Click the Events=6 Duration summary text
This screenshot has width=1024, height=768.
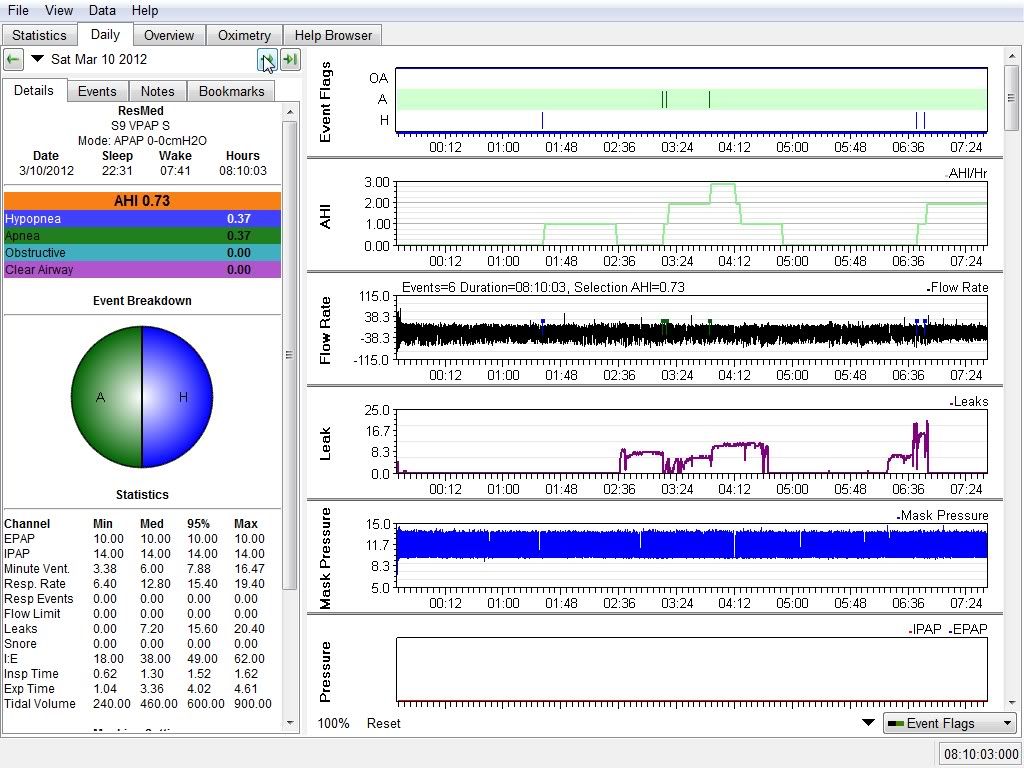pyautogui.click(x=543, y=287)
